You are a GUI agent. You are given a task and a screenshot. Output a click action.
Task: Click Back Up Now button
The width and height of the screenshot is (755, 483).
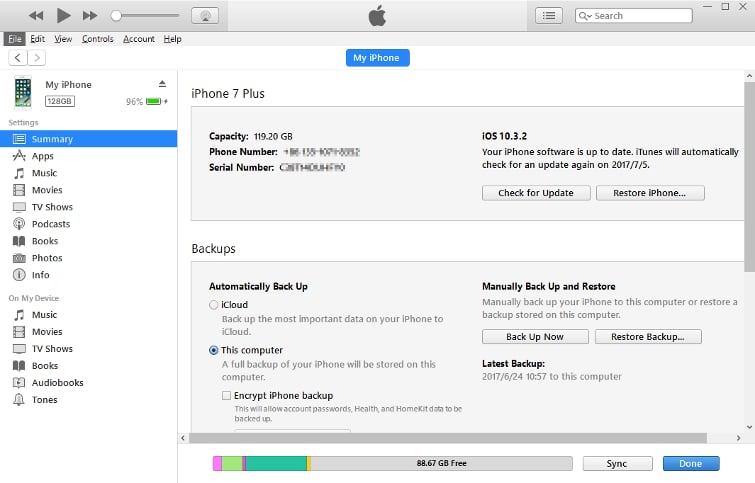pos(534,337)
